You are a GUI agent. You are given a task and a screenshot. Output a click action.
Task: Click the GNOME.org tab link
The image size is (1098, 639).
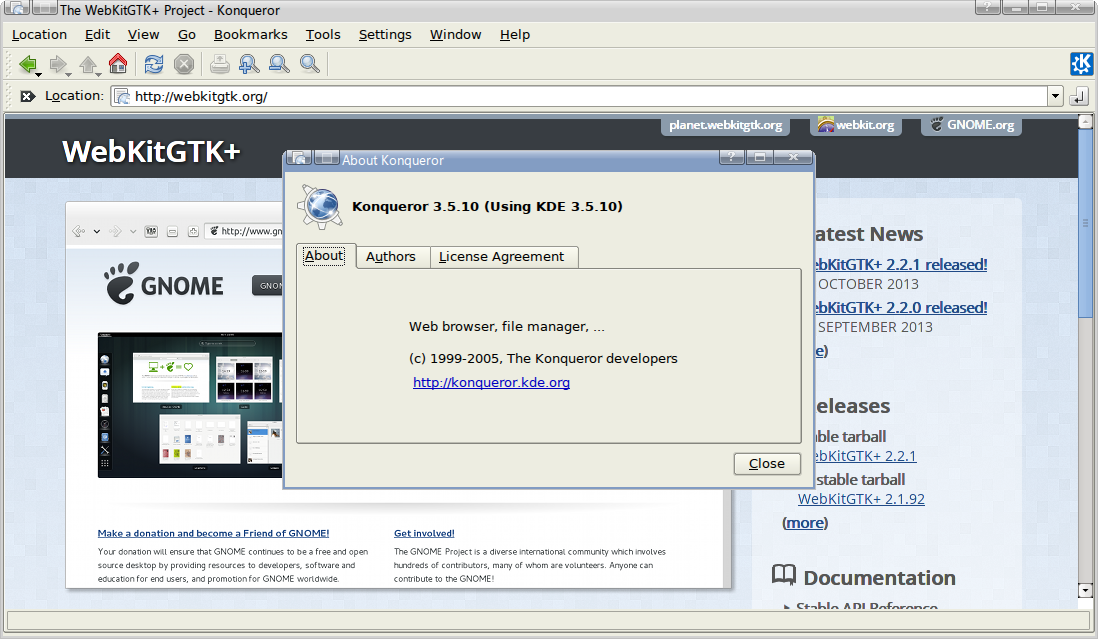click(972, 125)
